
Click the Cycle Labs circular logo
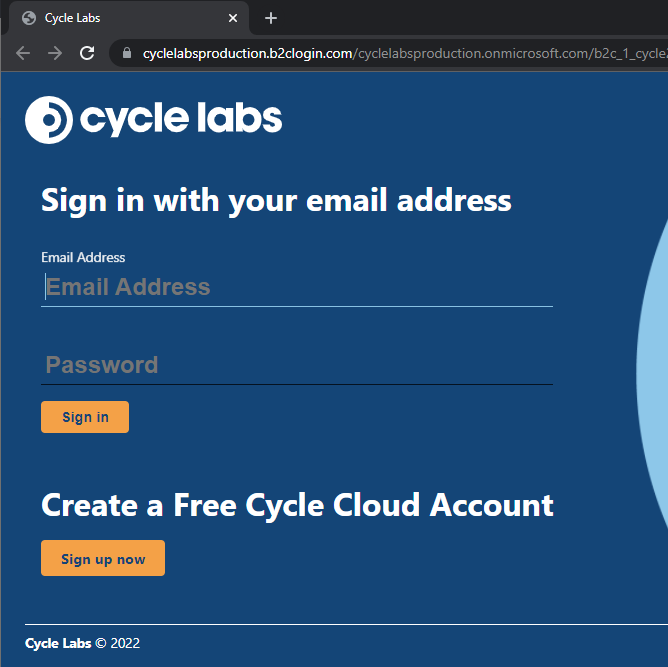(x=49, y=120)
